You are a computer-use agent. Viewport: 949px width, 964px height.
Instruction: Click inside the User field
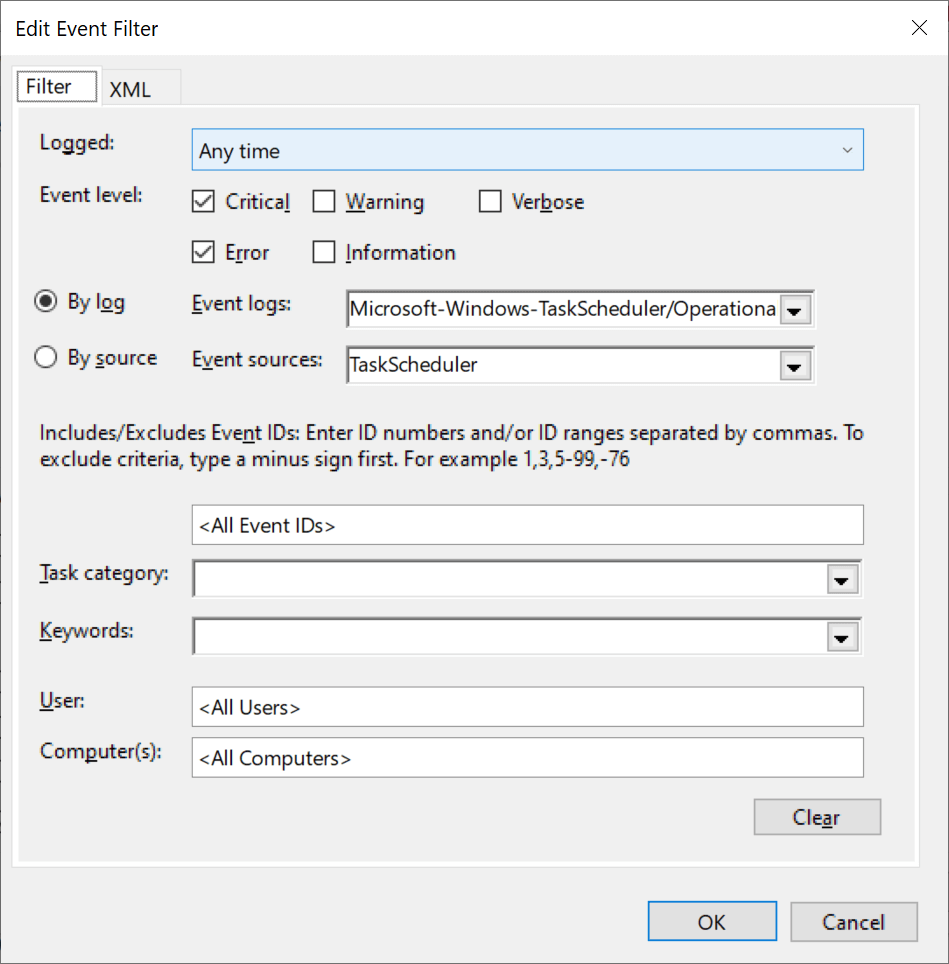click(527, 707)
